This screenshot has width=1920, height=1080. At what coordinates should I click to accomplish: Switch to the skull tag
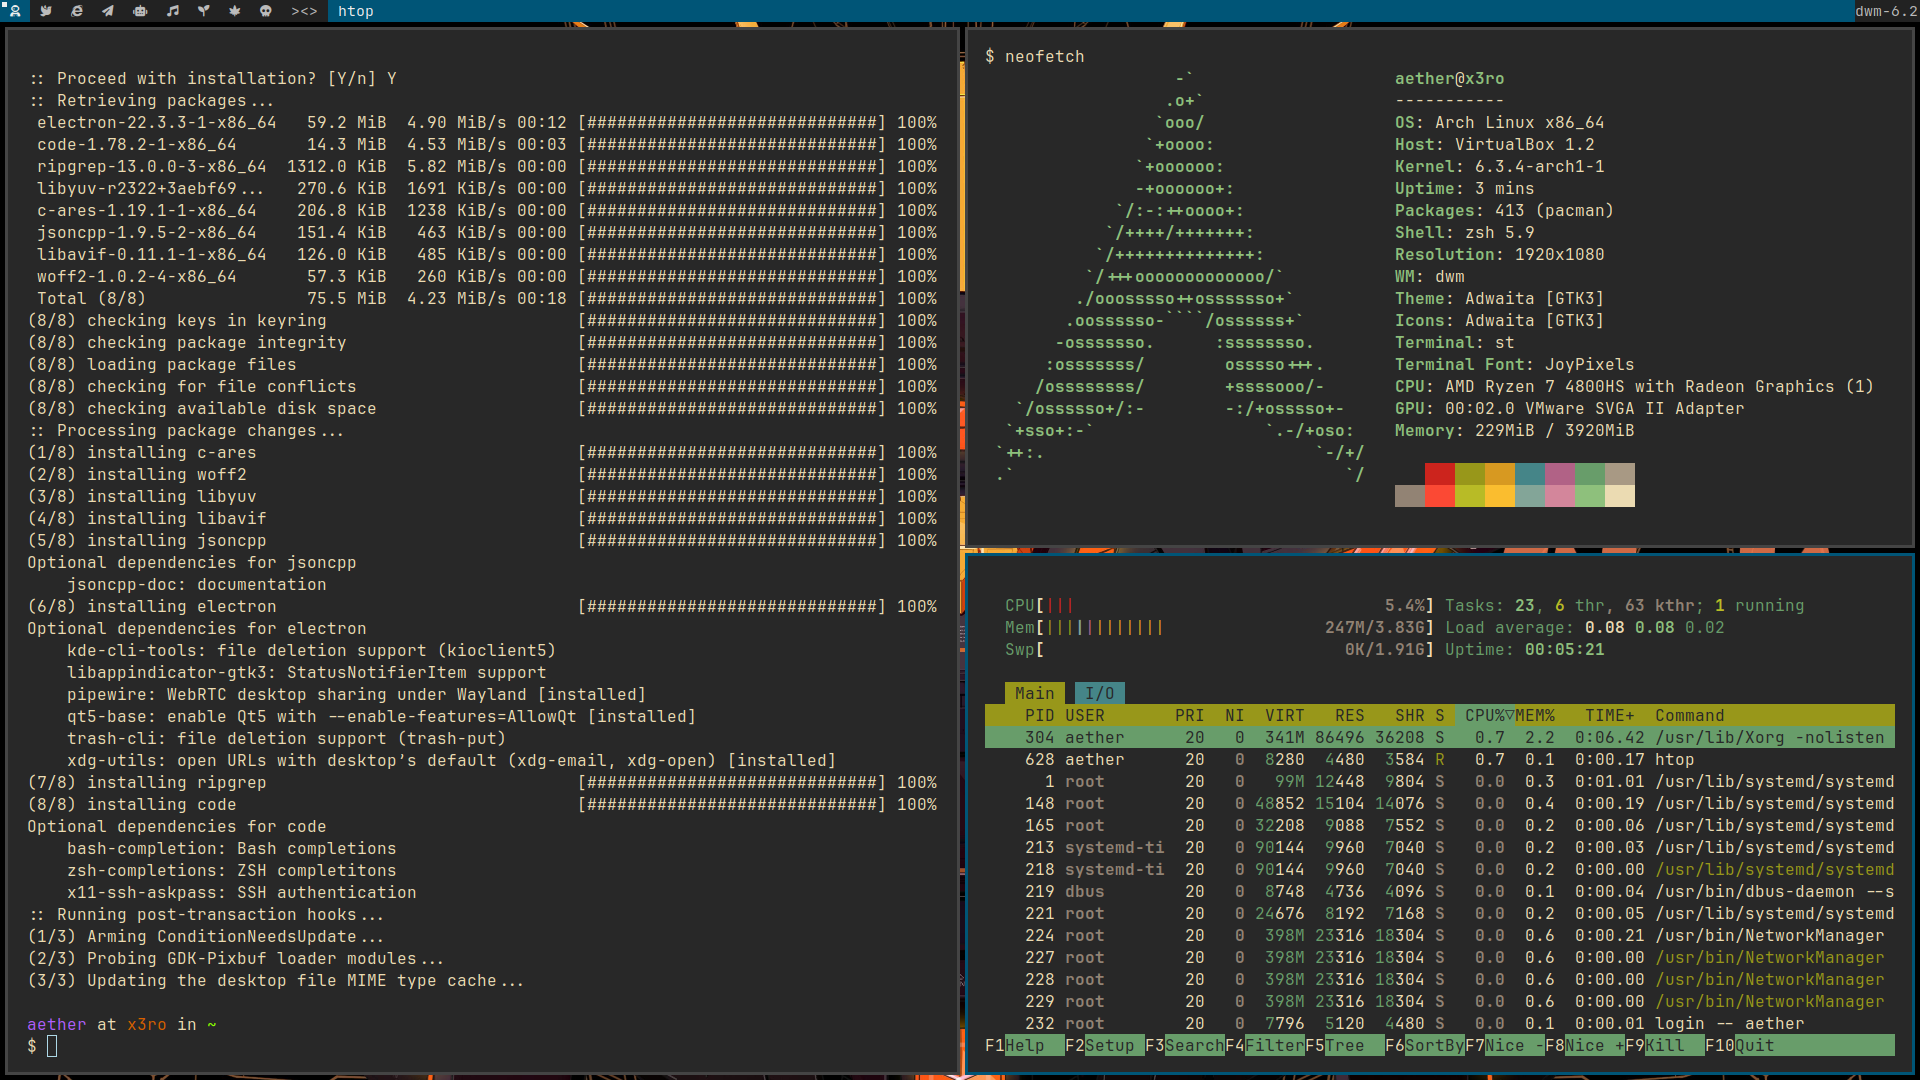tap(265, 11)
